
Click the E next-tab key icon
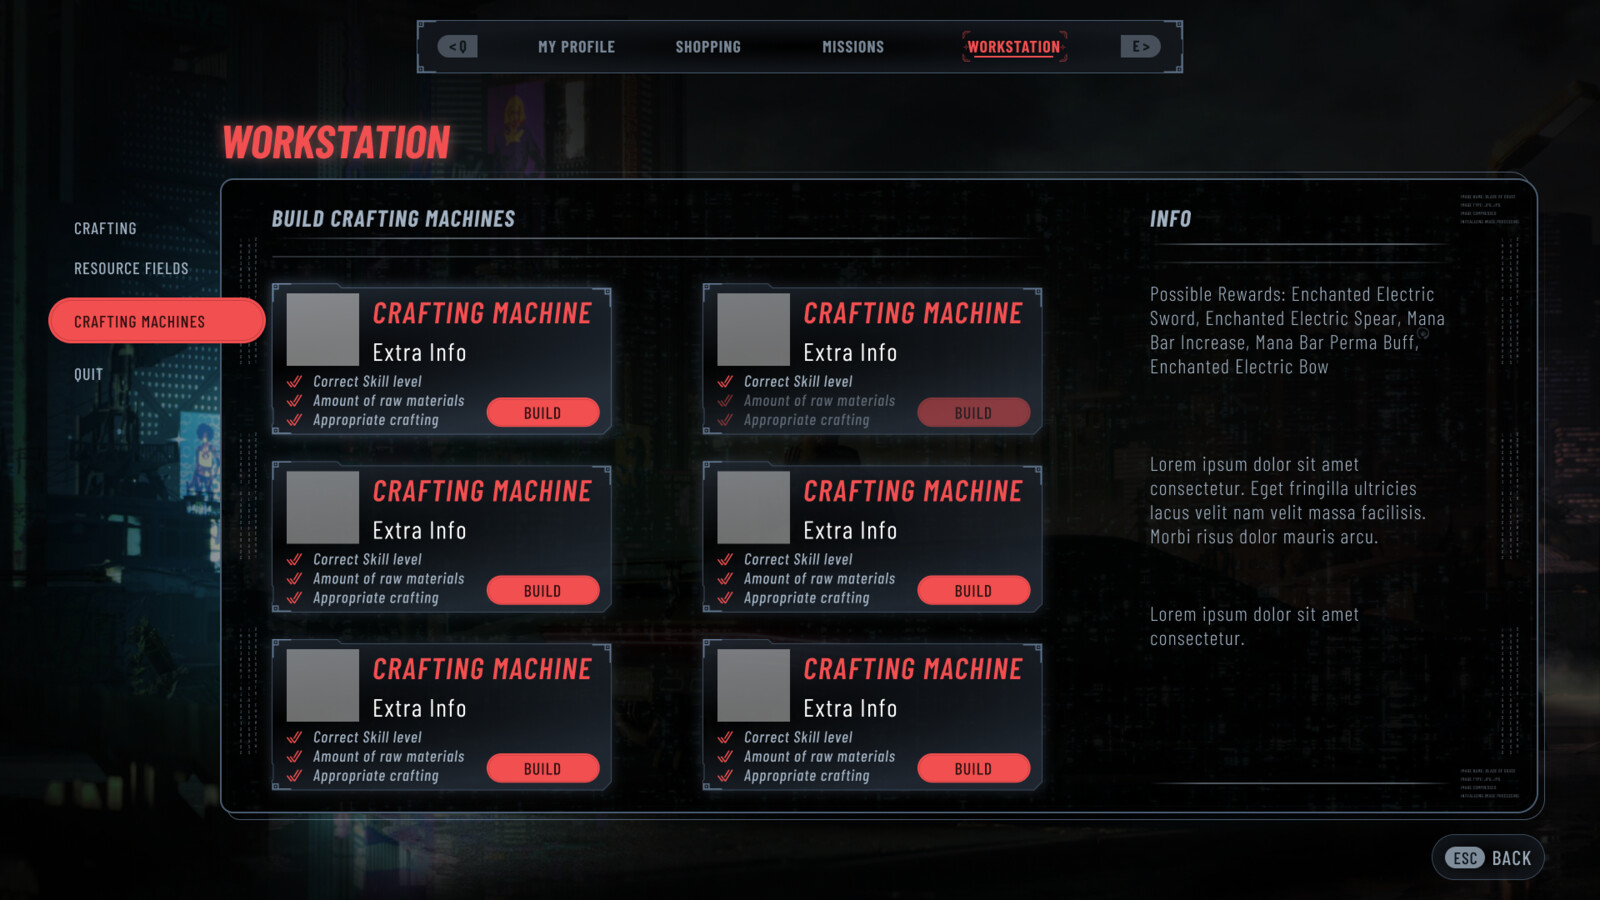(1140, 46)
